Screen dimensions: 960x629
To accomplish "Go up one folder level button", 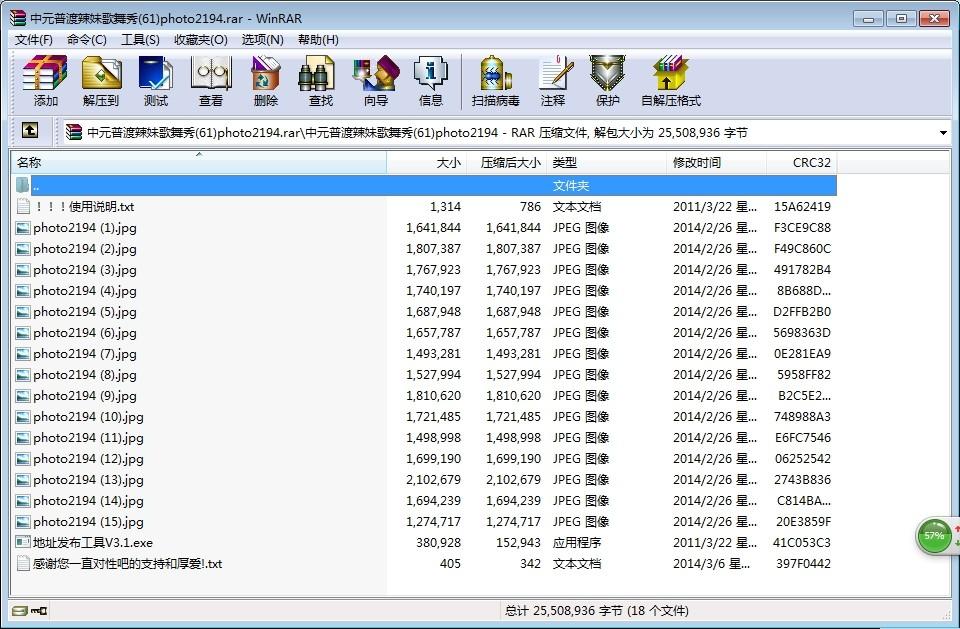I will pos(30,131).
